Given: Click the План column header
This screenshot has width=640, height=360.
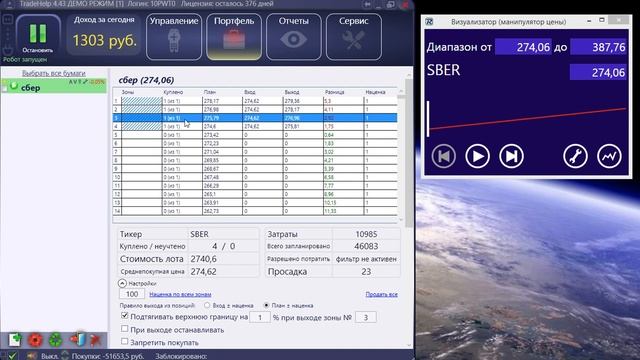Looking at the screenshot, I should (x=210, y=92).
